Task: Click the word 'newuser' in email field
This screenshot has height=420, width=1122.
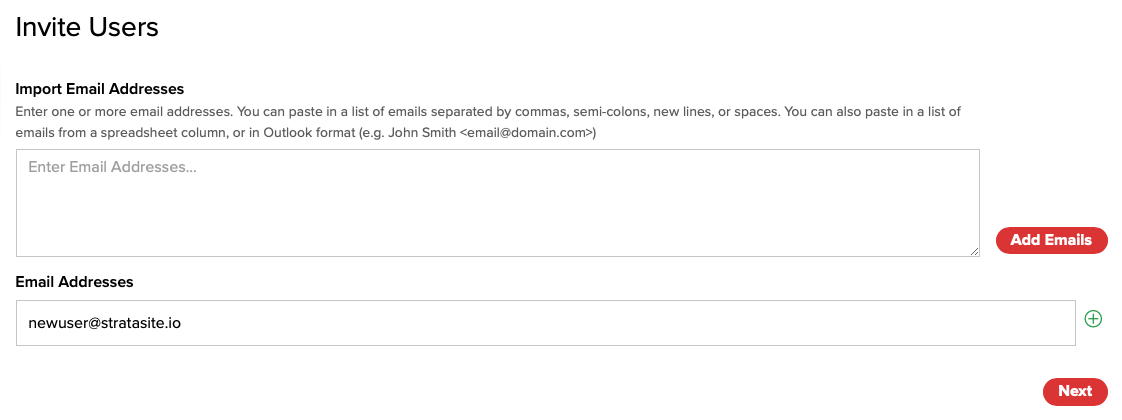Action: pyautogui.click(x=54, y=323)
